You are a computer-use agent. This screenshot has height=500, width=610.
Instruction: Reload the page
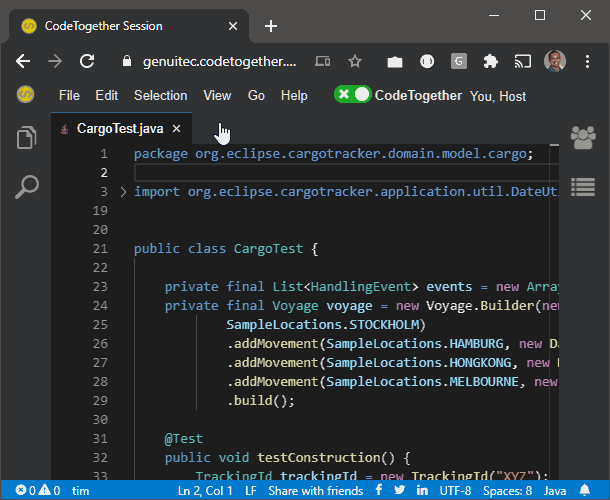(x=87, y=61)
